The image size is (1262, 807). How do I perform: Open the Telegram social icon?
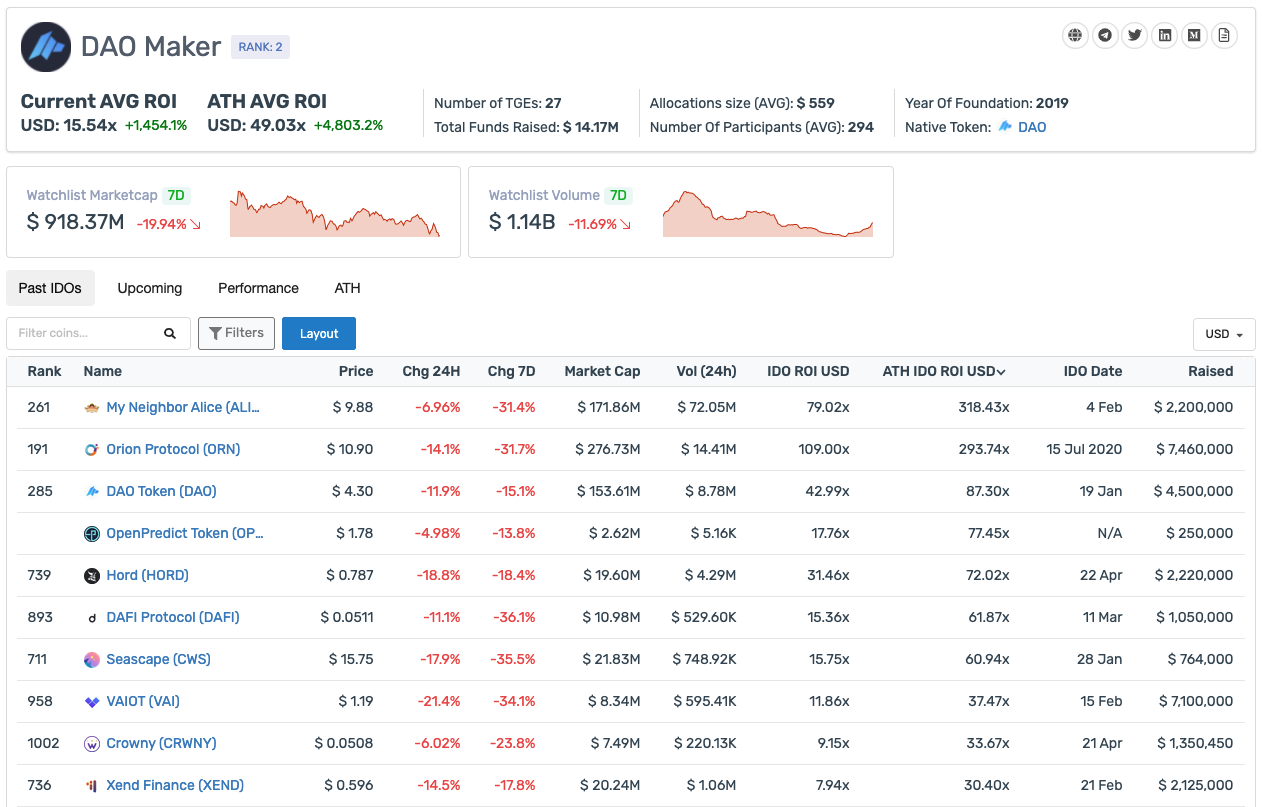point(1105,36)
